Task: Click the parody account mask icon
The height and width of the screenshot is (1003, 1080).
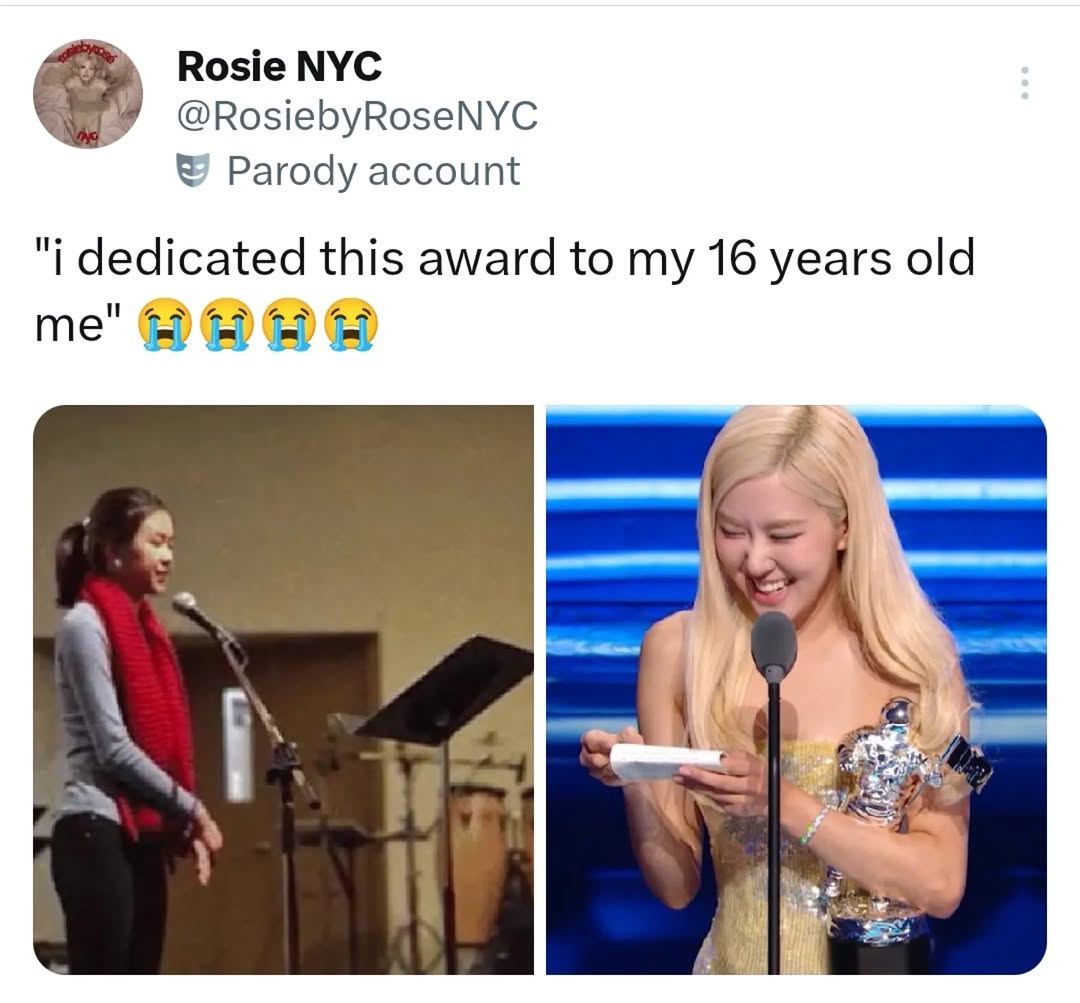Action: pos(192,172)
